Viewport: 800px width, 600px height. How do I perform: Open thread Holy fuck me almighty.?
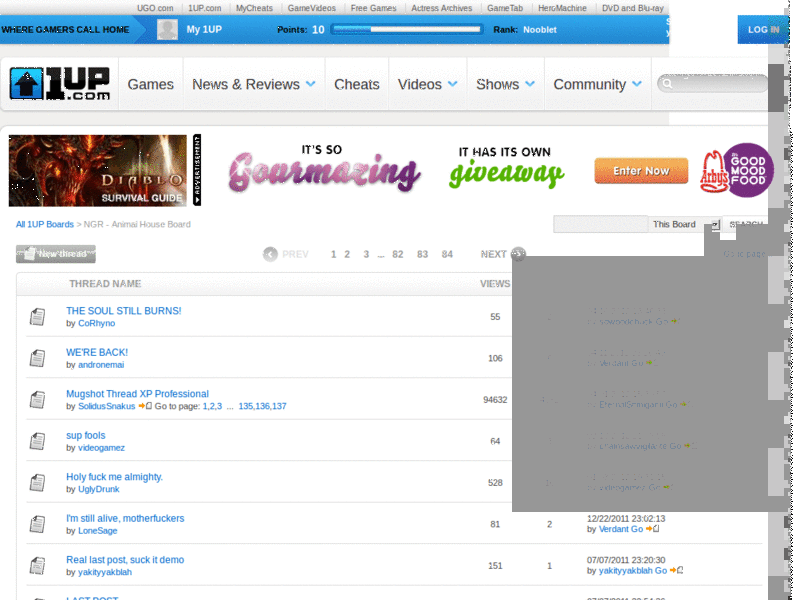[114, 477]
